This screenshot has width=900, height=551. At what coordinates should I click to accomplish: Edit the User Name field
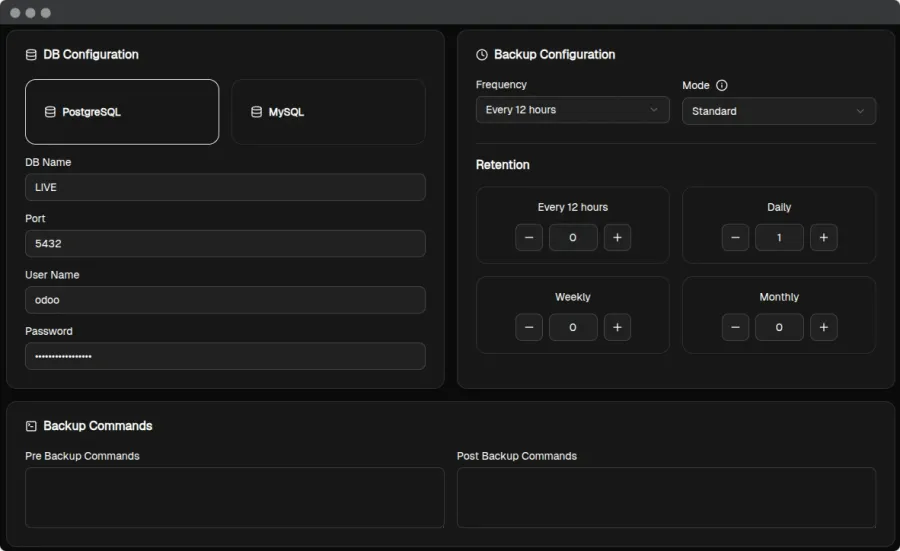225,300
